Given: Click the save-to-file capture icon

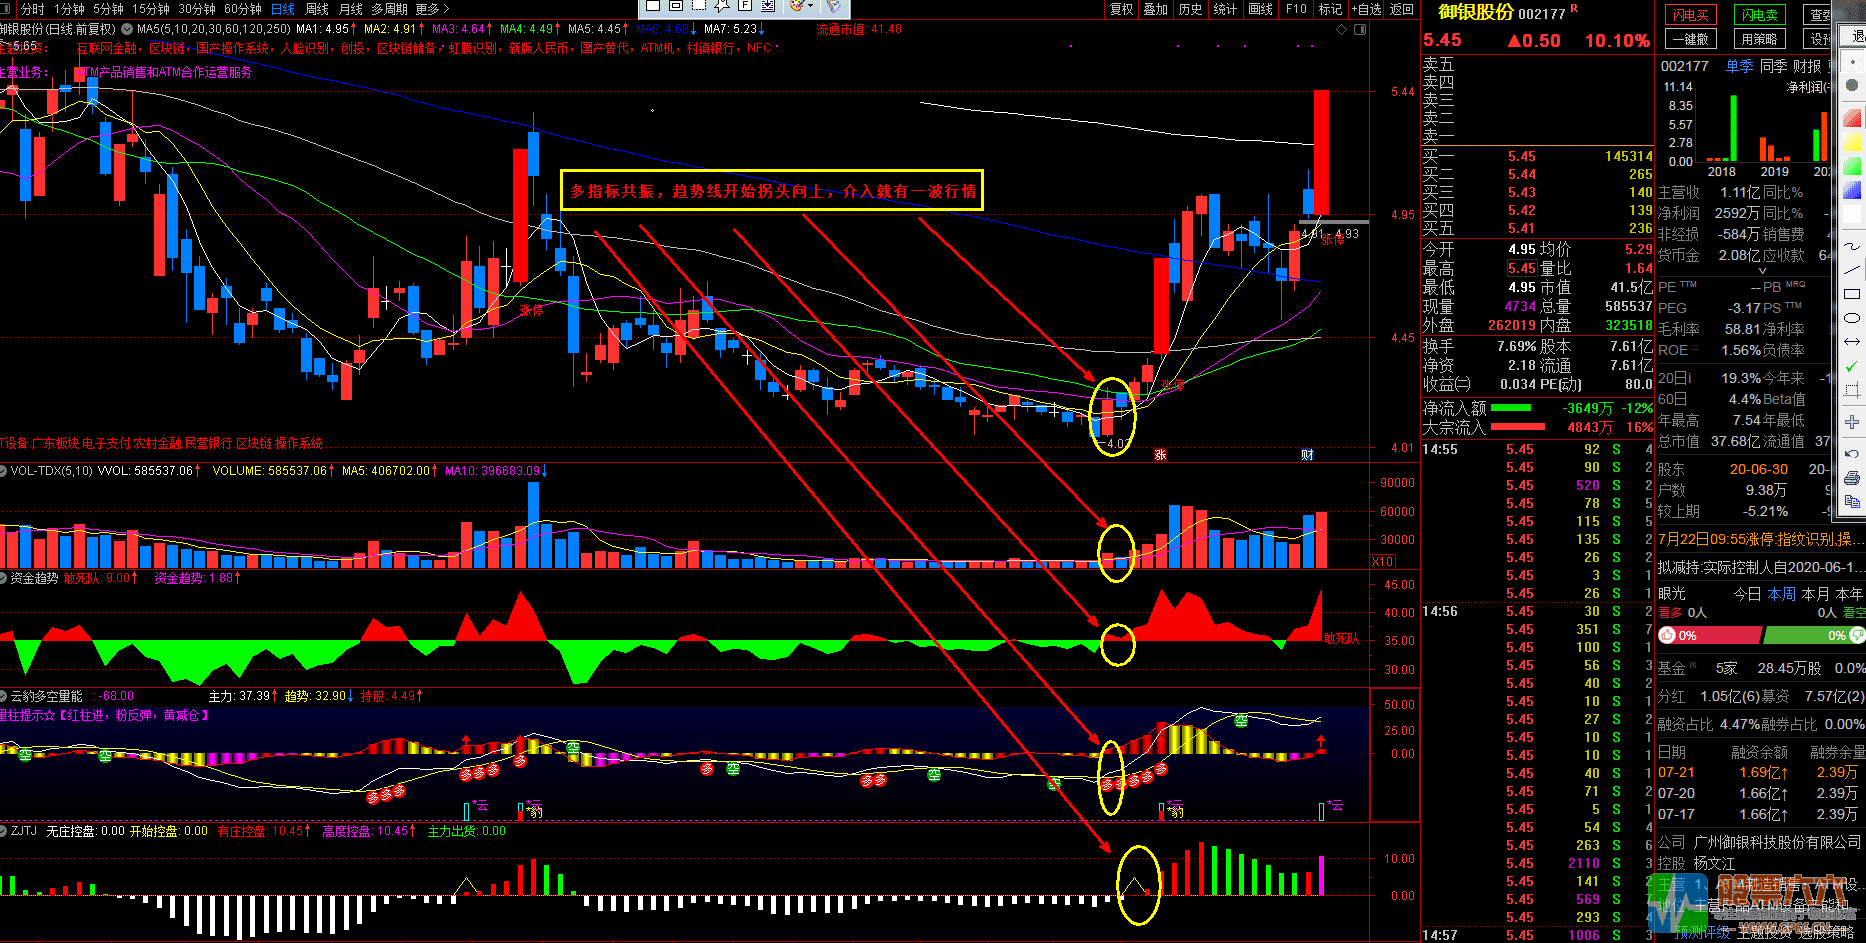Looking at the screenshot, I should click(768, 5).
